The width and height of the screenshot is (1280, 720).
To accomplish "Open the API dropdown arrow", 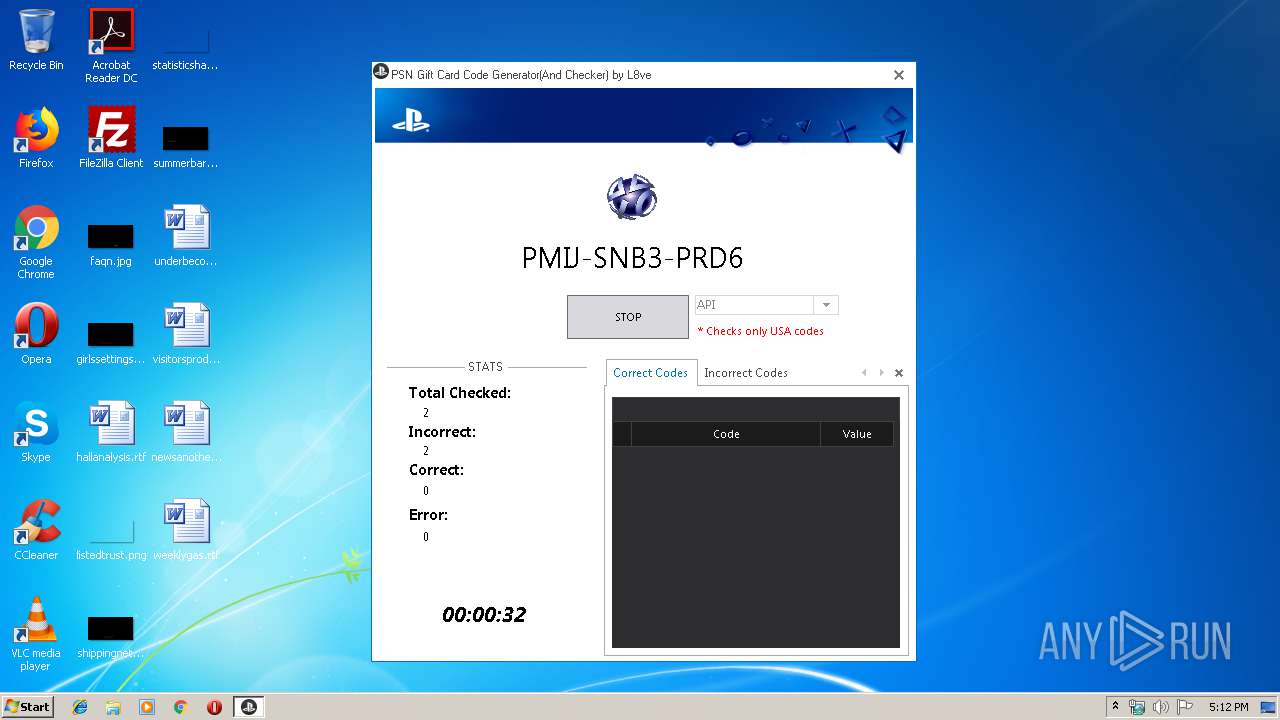I will point(826,305).
